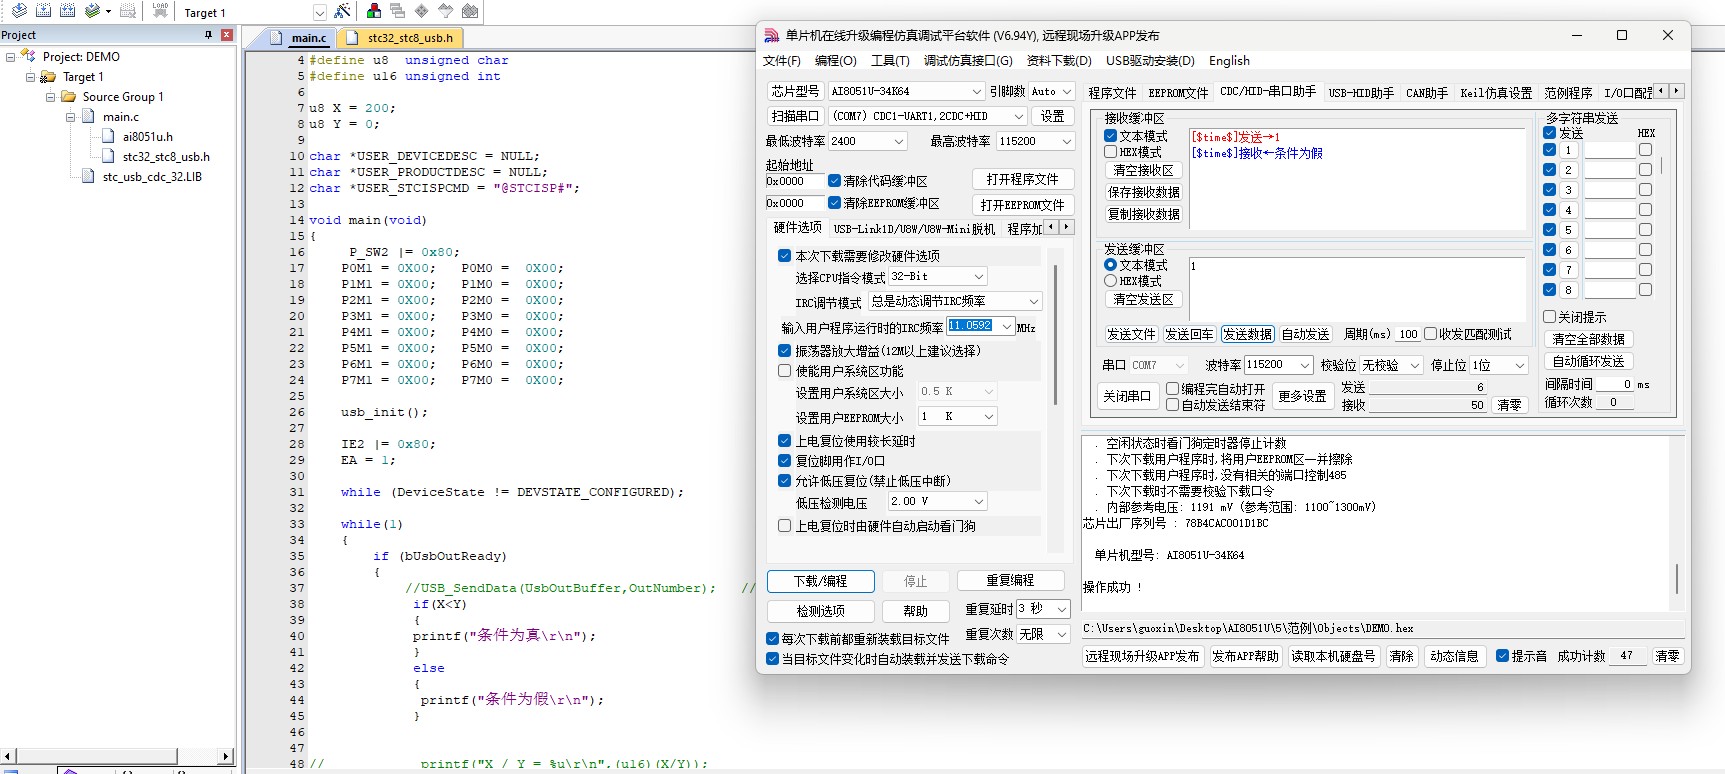This screenshot has height=774, width=1725.
Task: Click the Keil Project panel horizontal scrollbar
Action: [x=118, y=756]
